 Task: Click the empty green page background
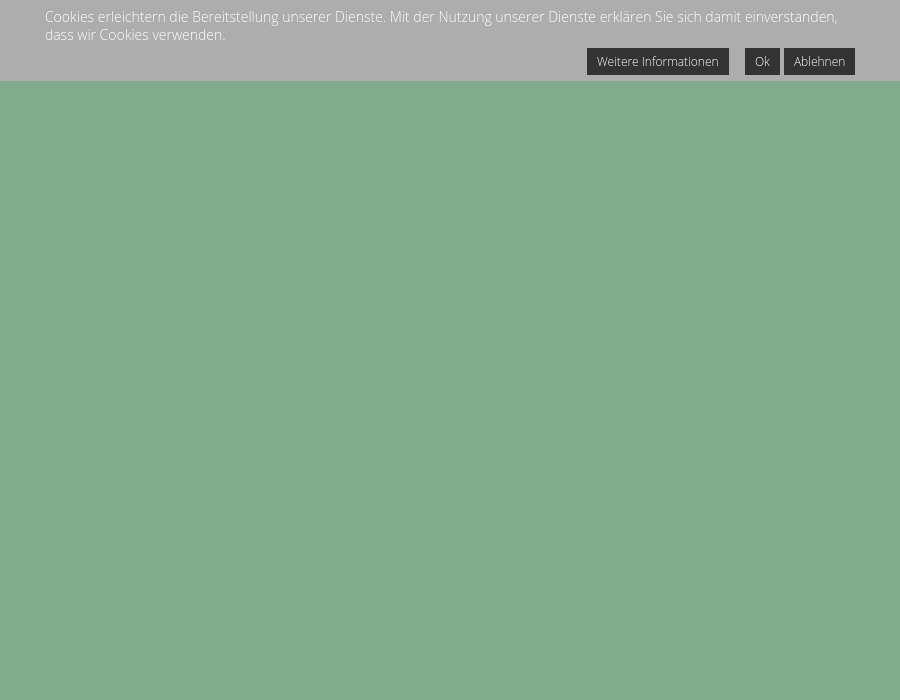(450, 400)
